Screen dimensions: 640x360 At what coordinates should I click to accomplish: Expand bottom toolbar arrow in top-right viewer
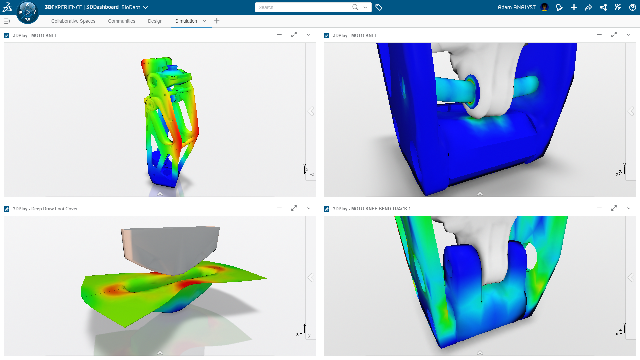point(480,194)
